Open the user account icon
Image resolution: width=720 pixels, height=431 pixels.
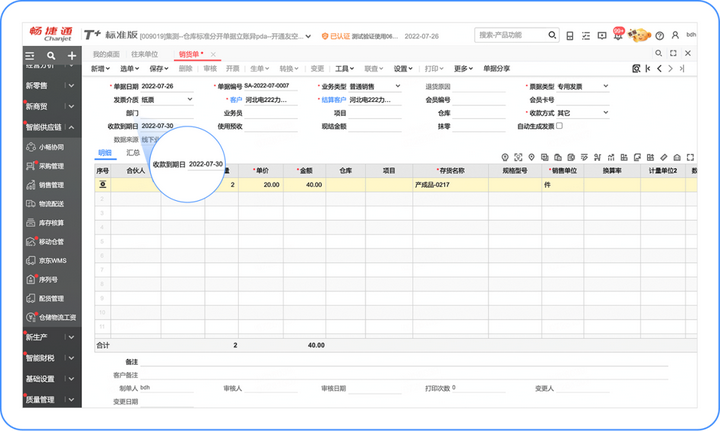tap(675, 35)
